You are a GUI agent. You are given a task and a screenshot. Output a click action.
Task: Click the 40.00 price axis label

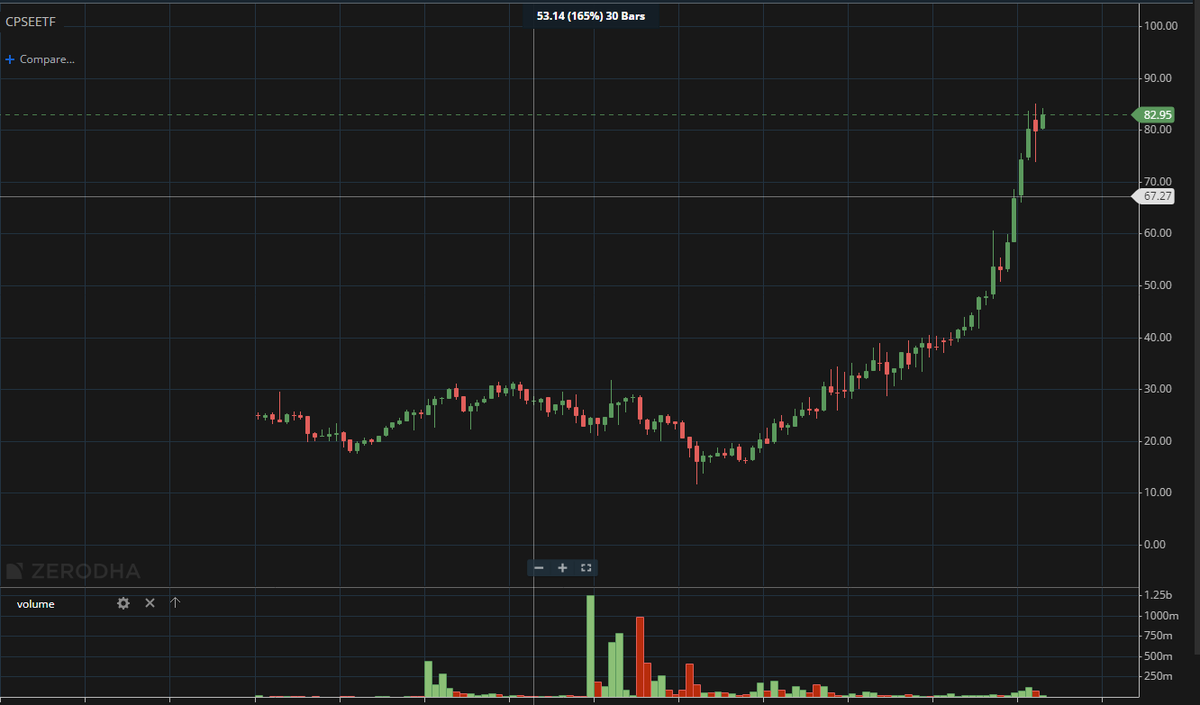pyautogui.click(x=1158, y=337)
